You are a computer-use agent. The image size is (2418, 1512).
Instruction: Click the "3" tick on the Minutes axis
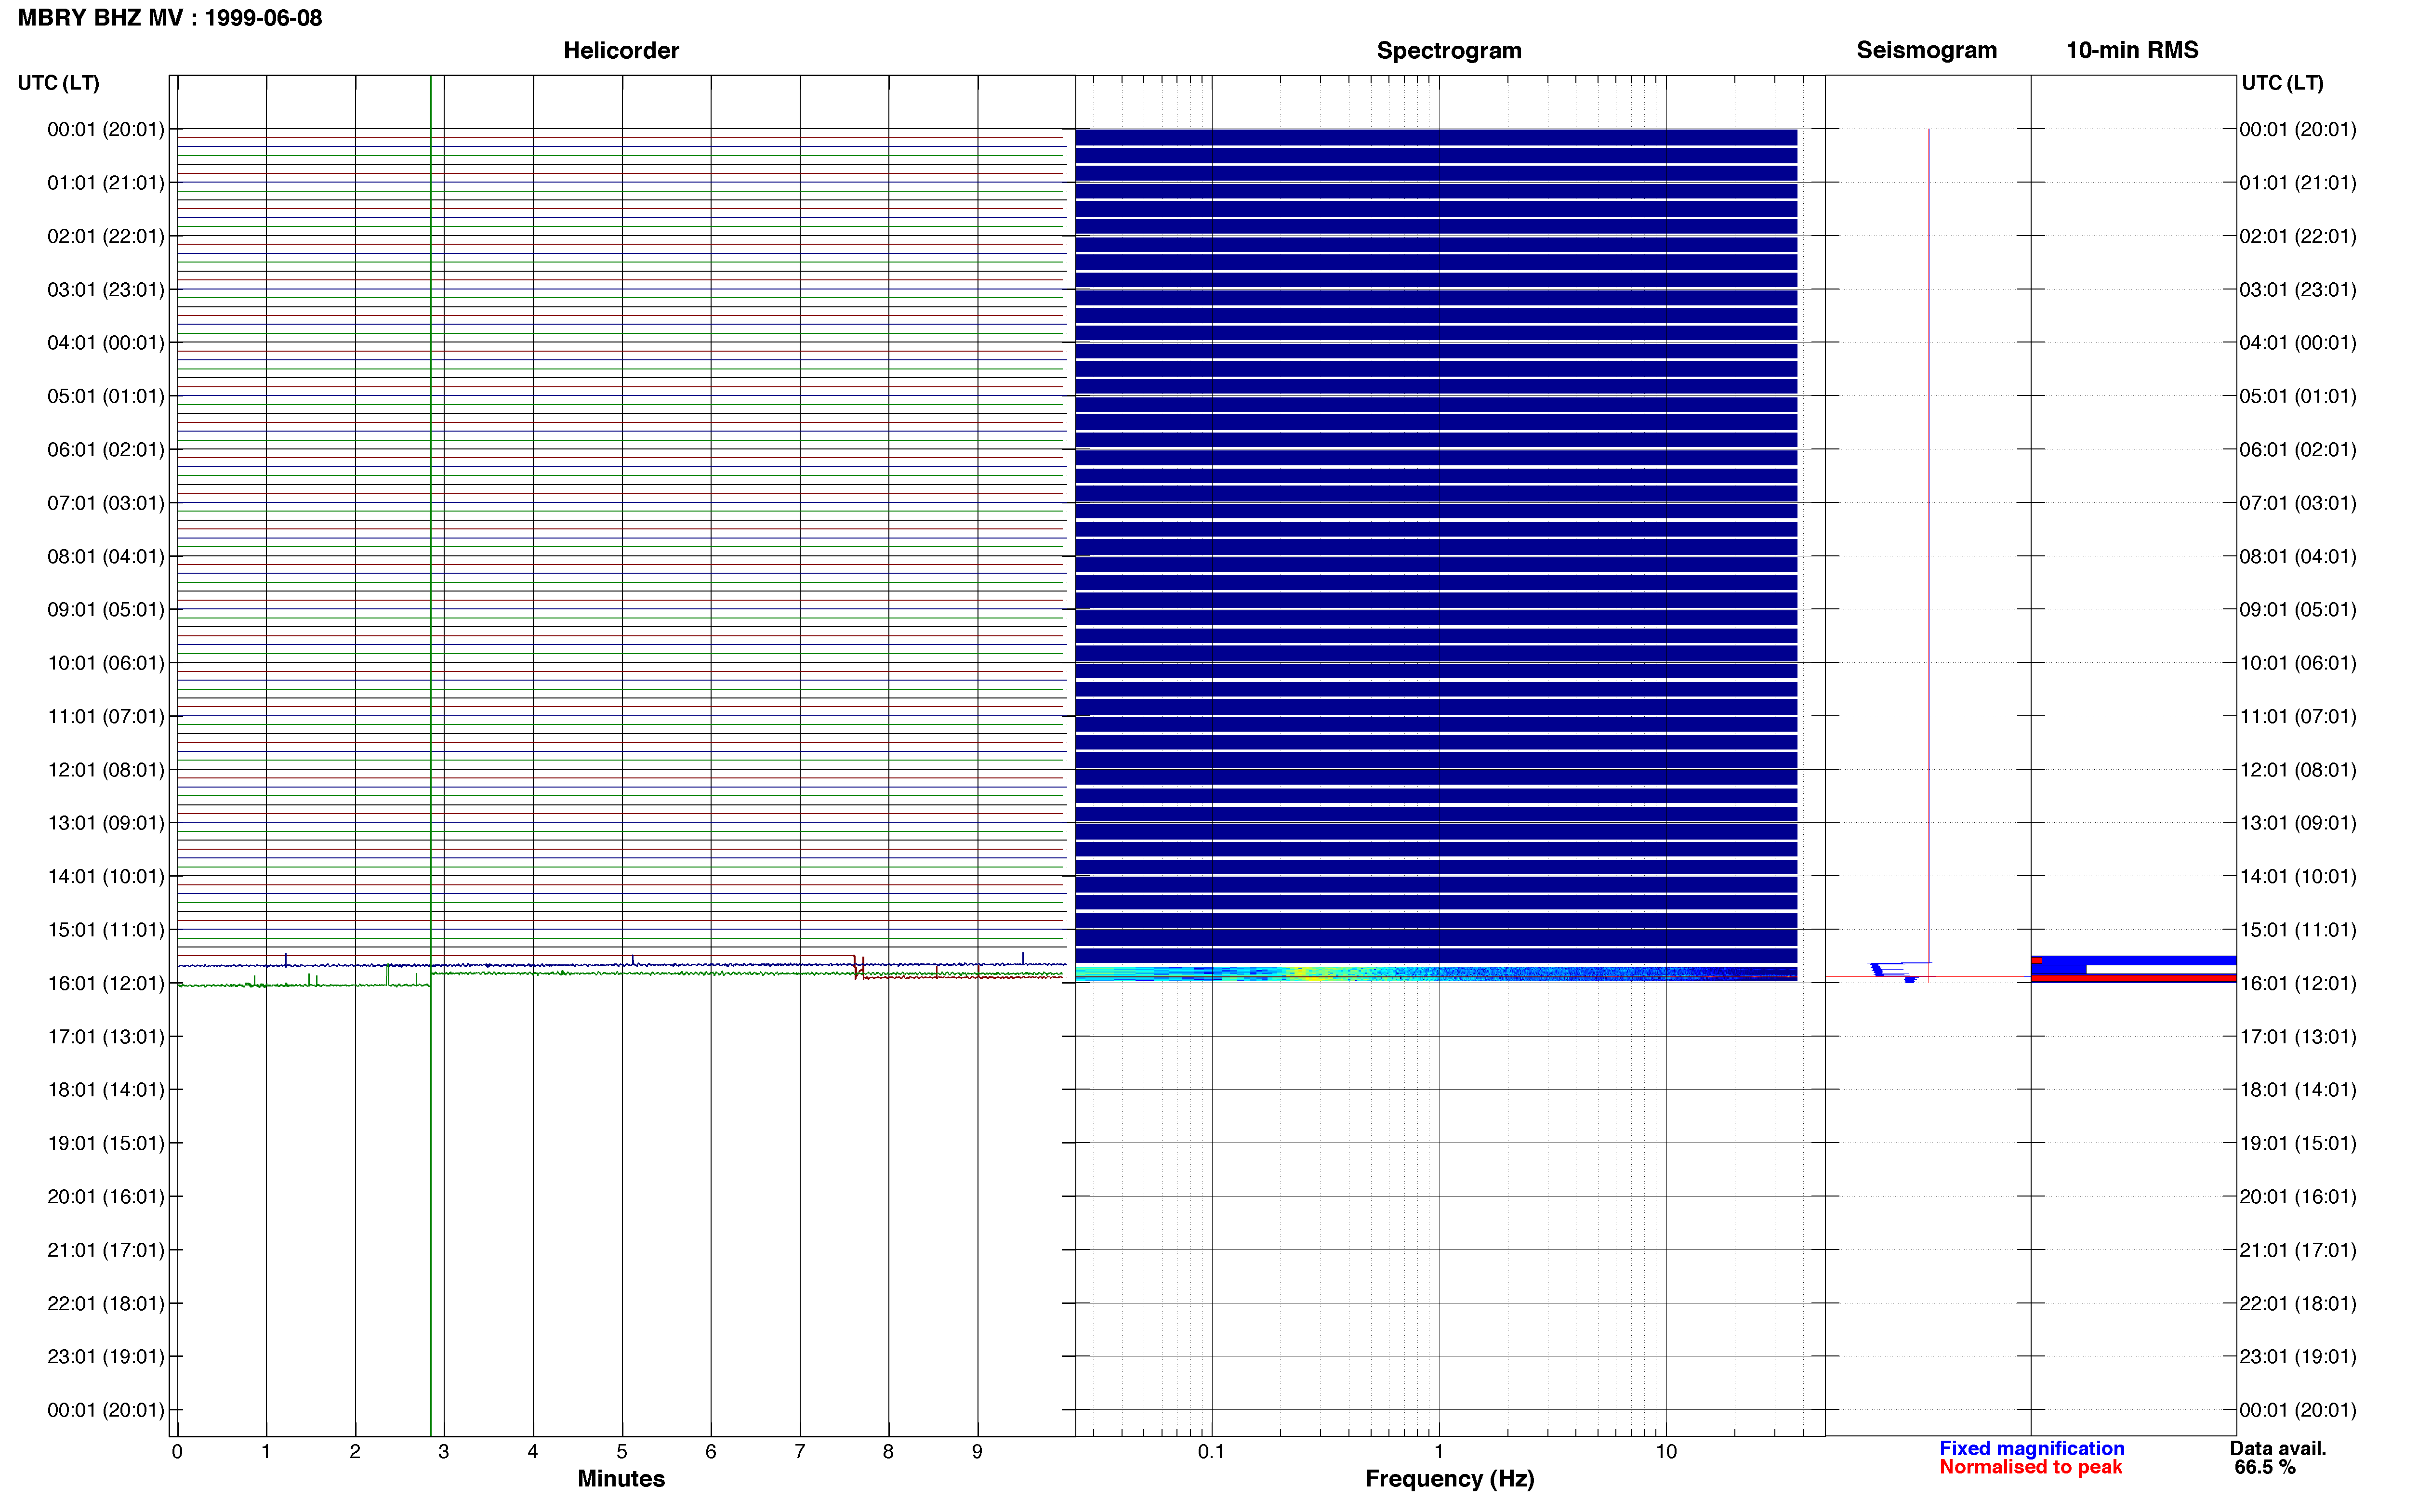(444, 1452)
